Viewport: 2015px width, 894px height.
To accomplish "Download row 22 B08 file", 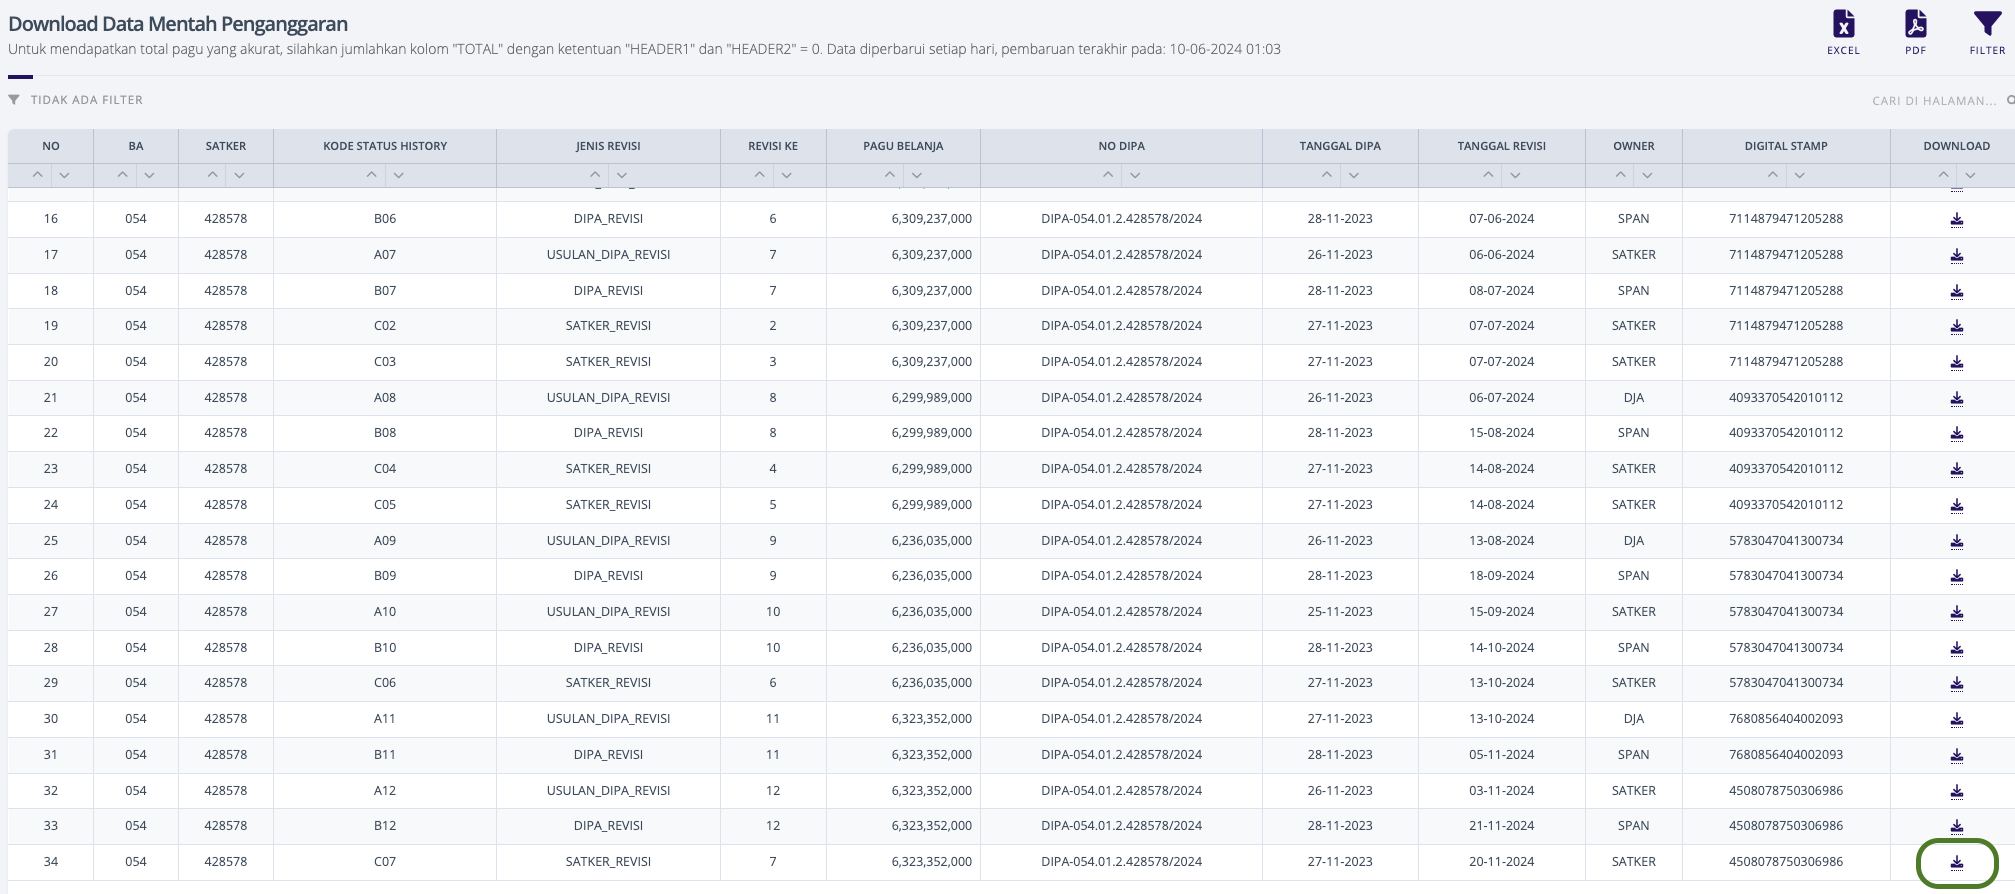I will point(1957,434).
